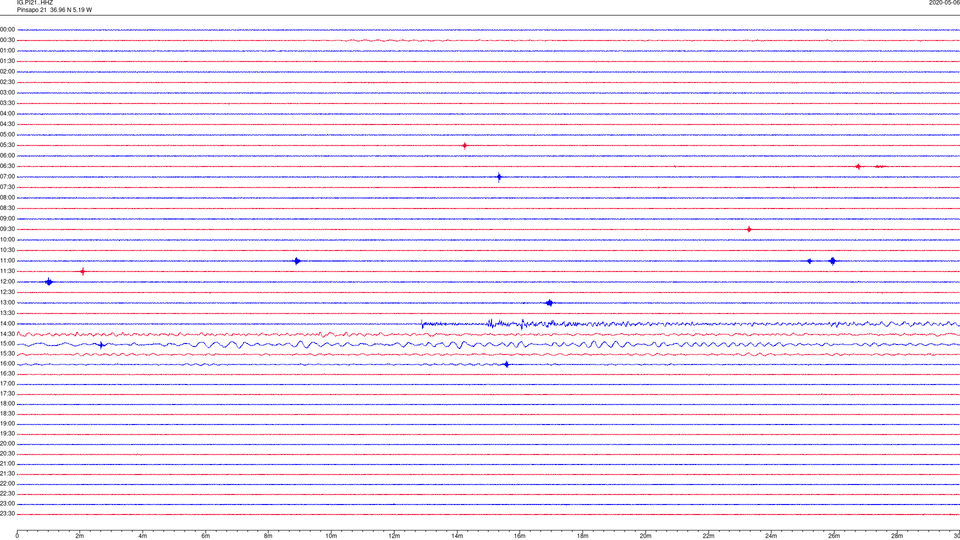This screenshot has width=960, height=540.
Task: Click the 4m axis tick label
Action: tap(143, 536)
